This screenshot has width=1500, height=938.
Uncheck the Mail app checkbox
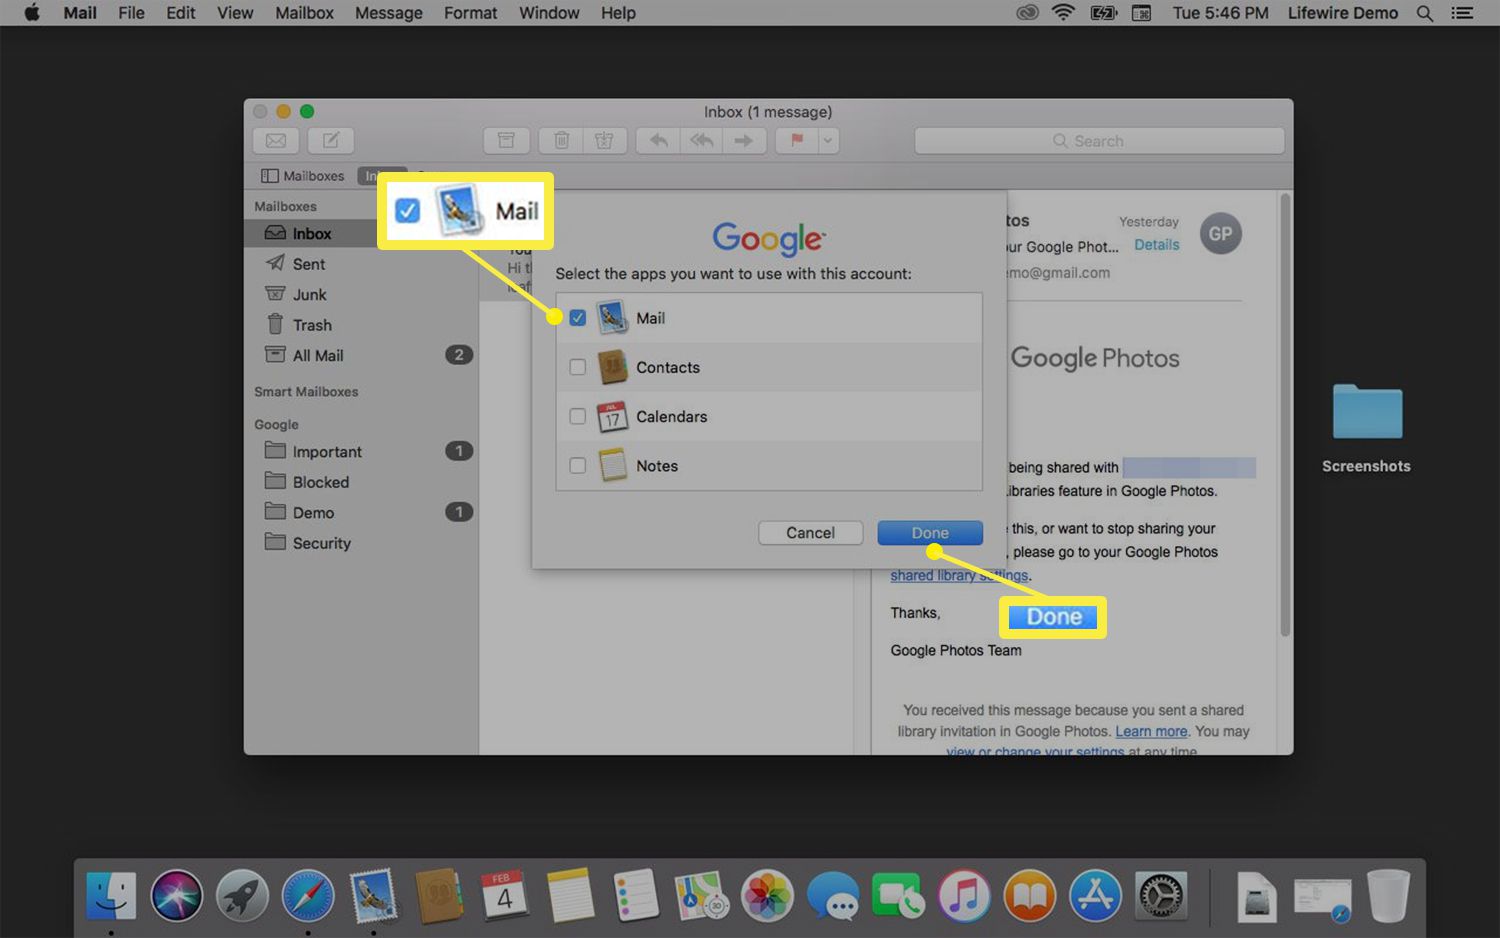578,318
